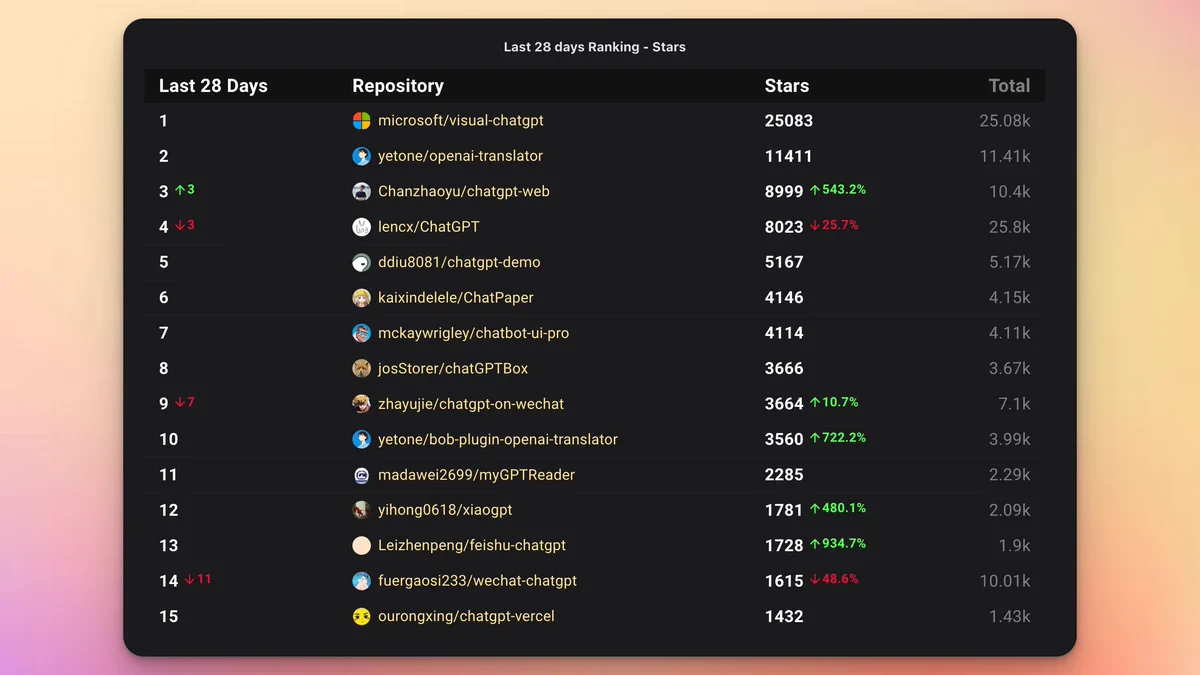Open the ddiu8081/chatgpt-demo repository link
Screen dimensions: 1200x675
pos(459,263)
